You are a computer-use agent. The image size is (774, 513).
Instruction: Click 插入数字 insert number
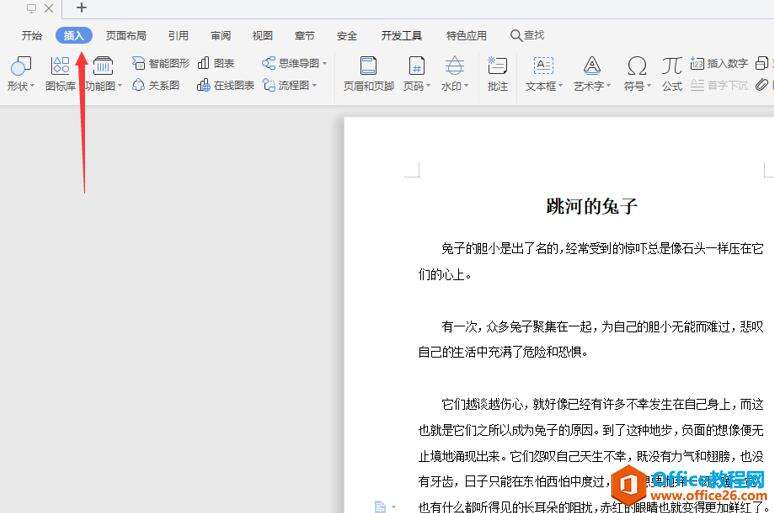tap(719, 63)
